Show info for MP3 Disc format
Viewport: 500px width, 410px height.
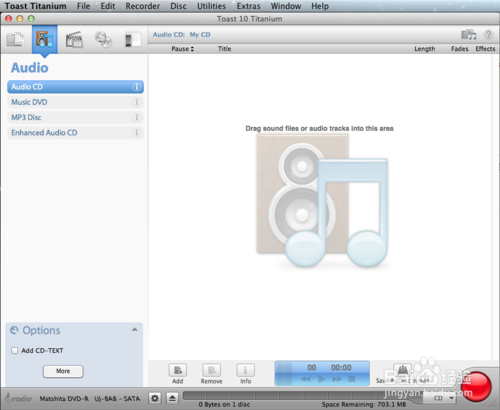136,117
